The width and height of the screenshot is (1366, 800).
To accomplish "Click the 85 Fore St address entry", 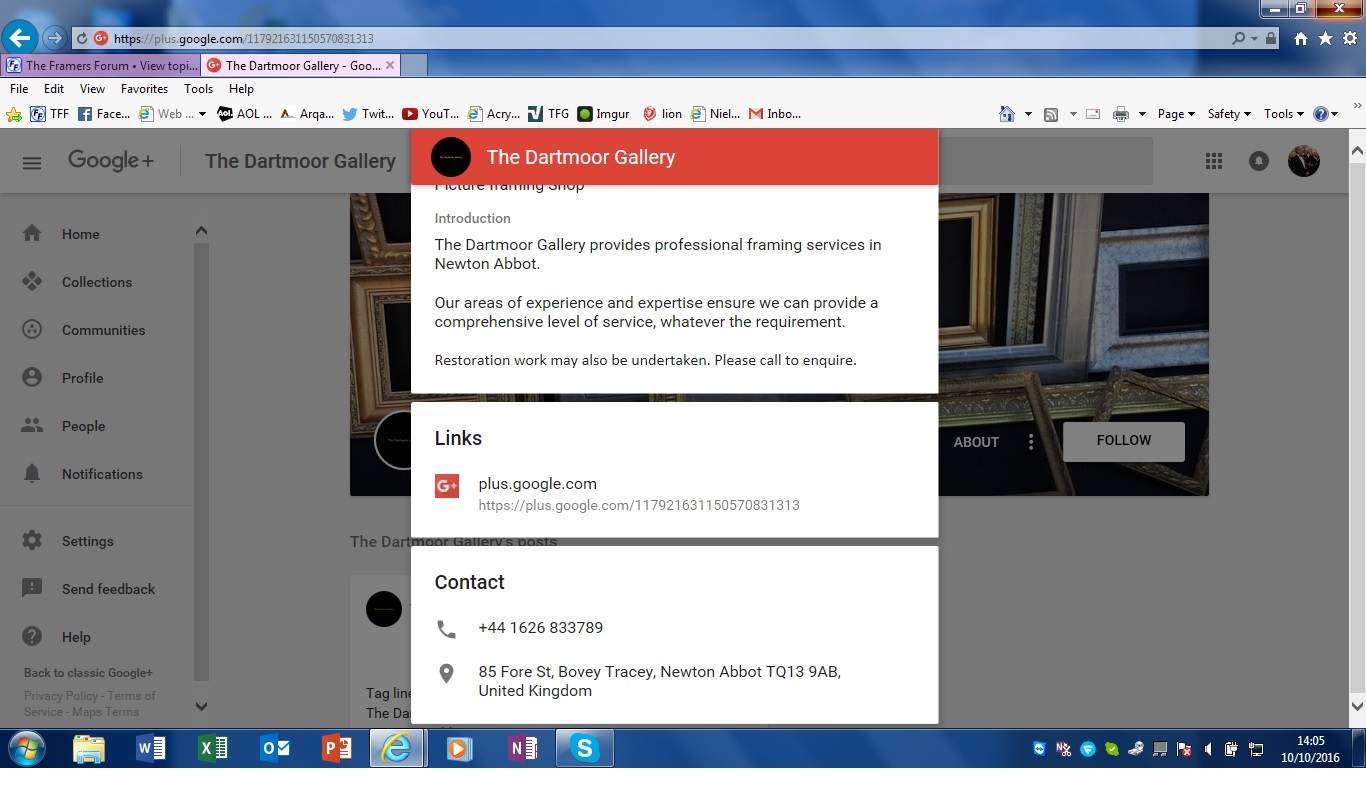I will click(659, 681).
